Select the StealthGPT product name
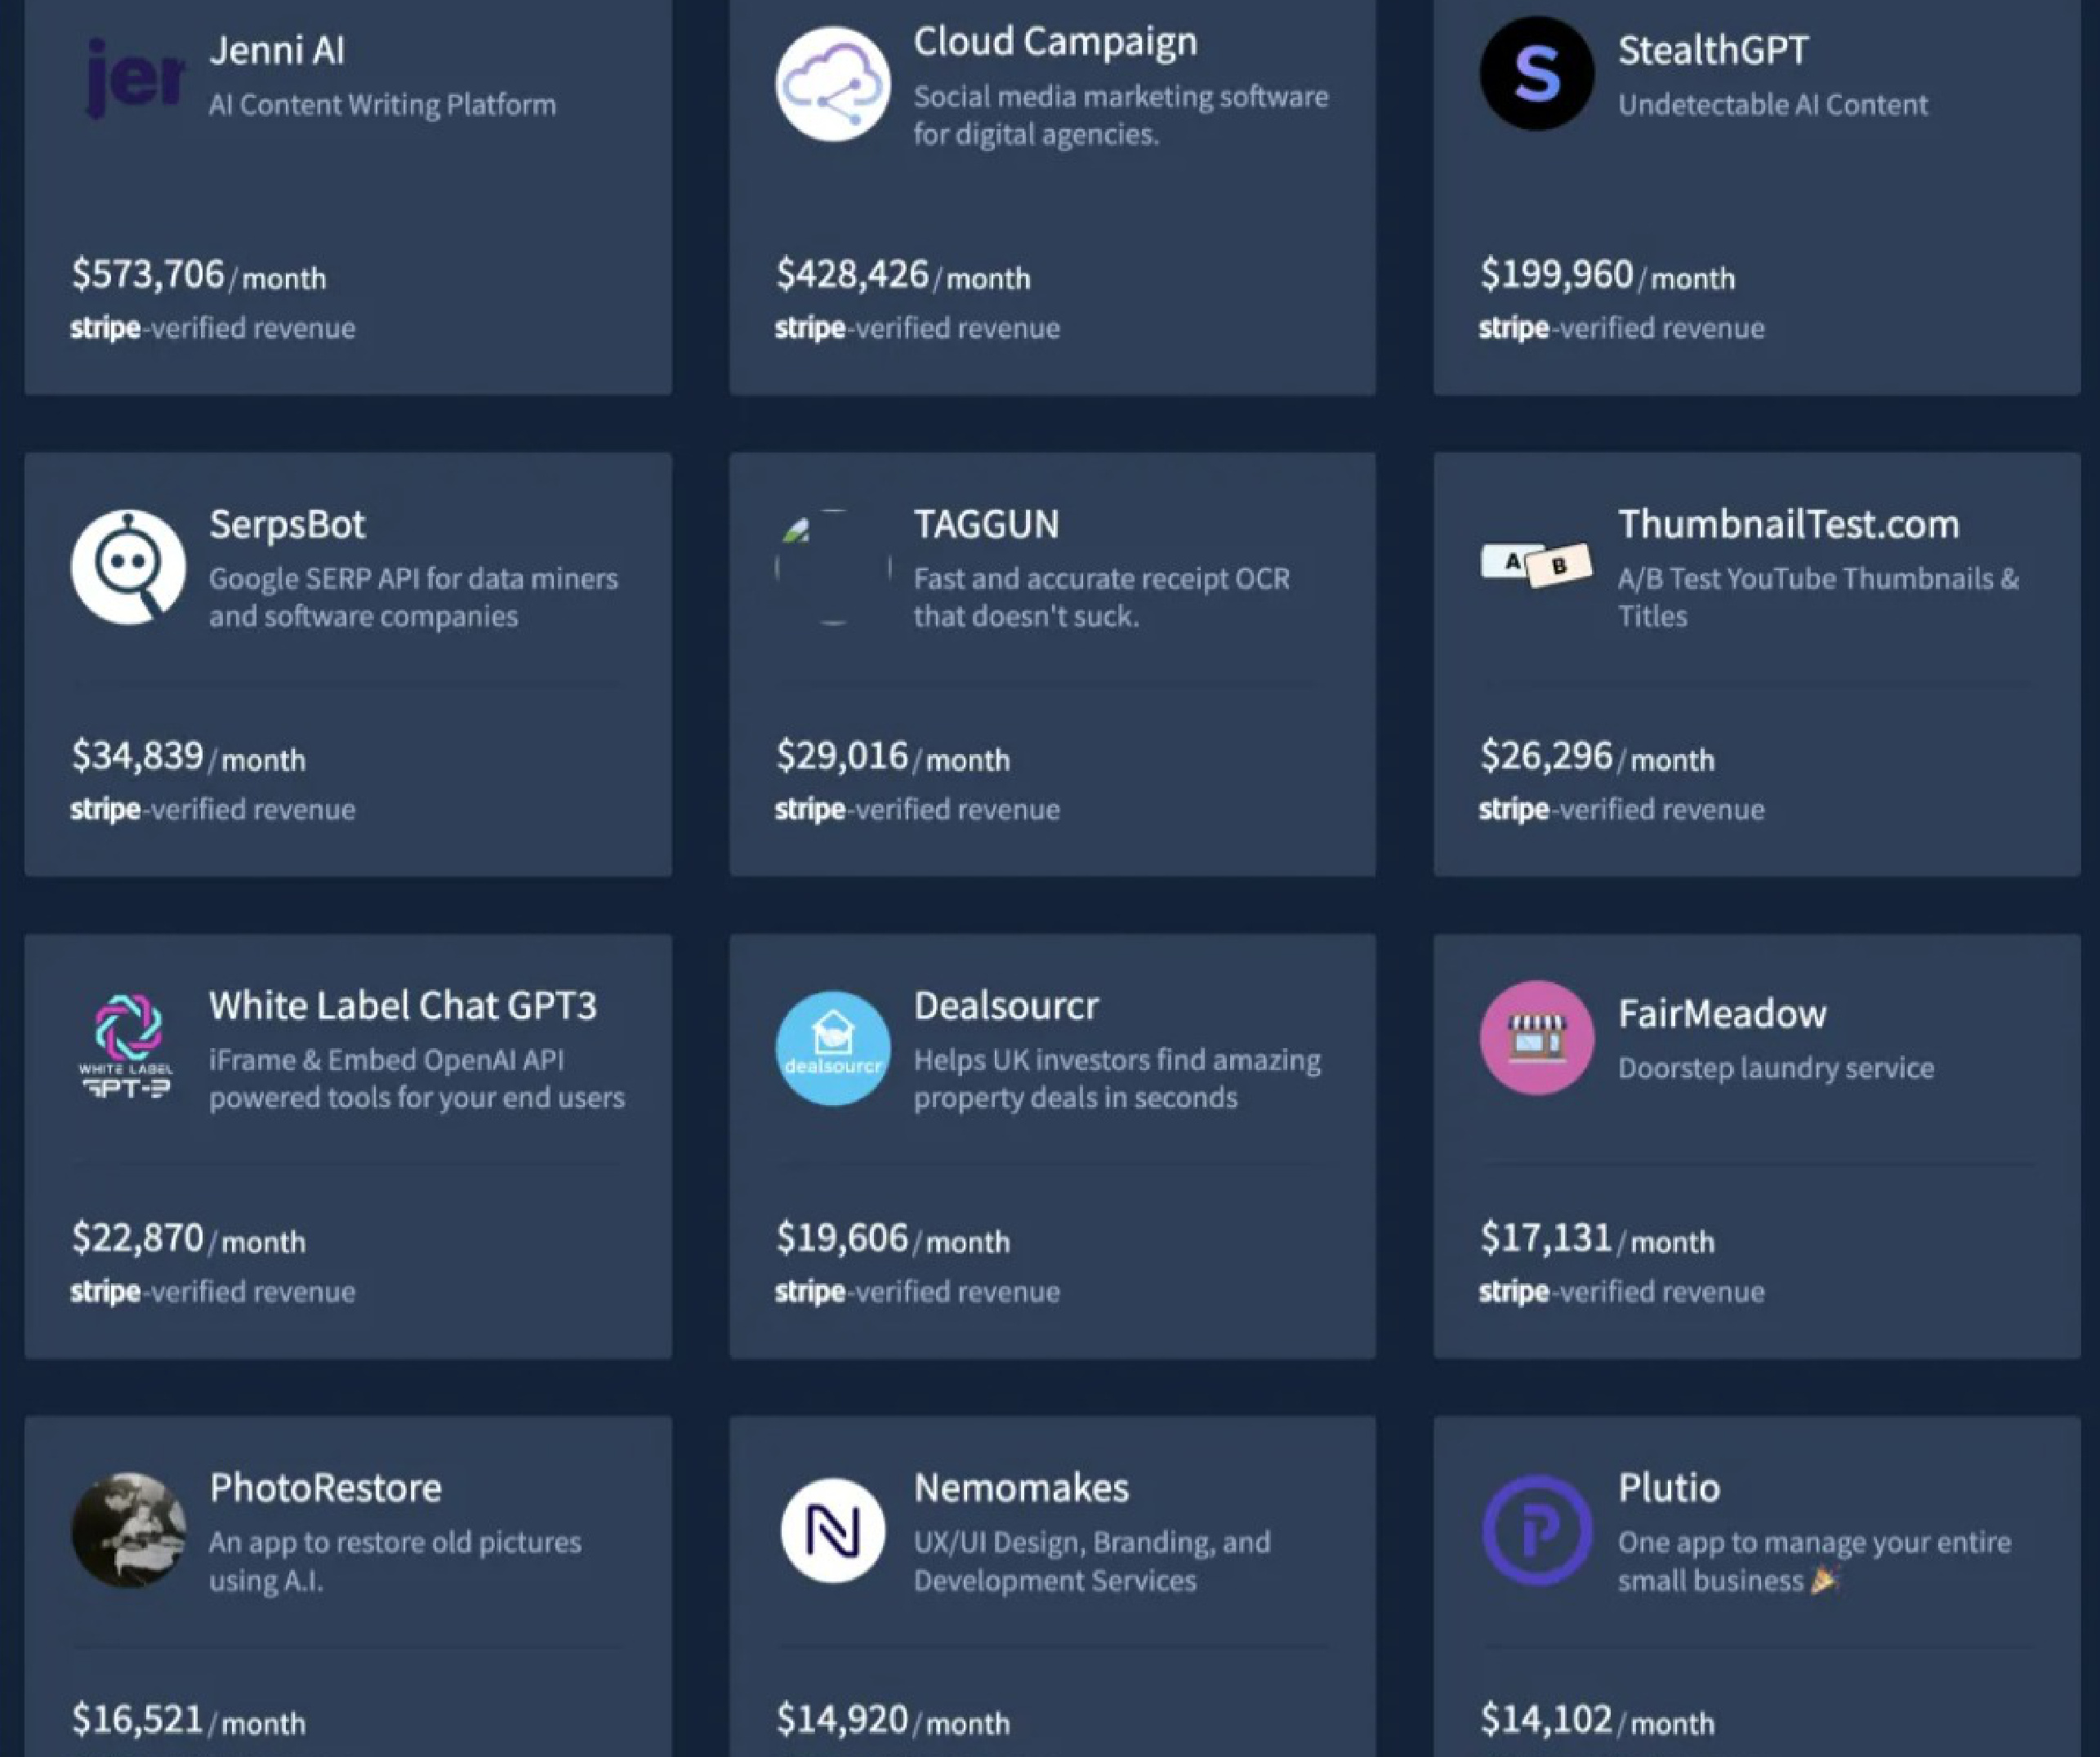Screen dimensions: 2100x1757 pos(1712,51)
